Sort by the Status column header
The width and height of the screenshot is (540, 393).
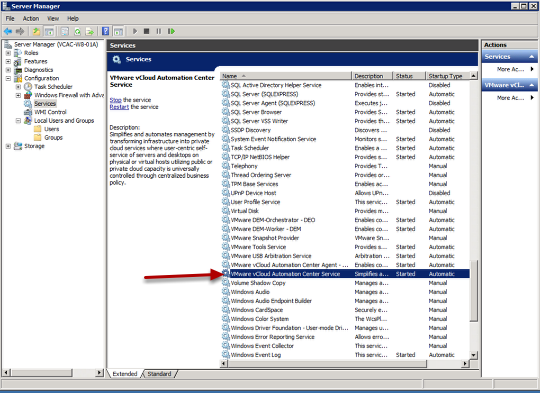click(x=409, y=76)
